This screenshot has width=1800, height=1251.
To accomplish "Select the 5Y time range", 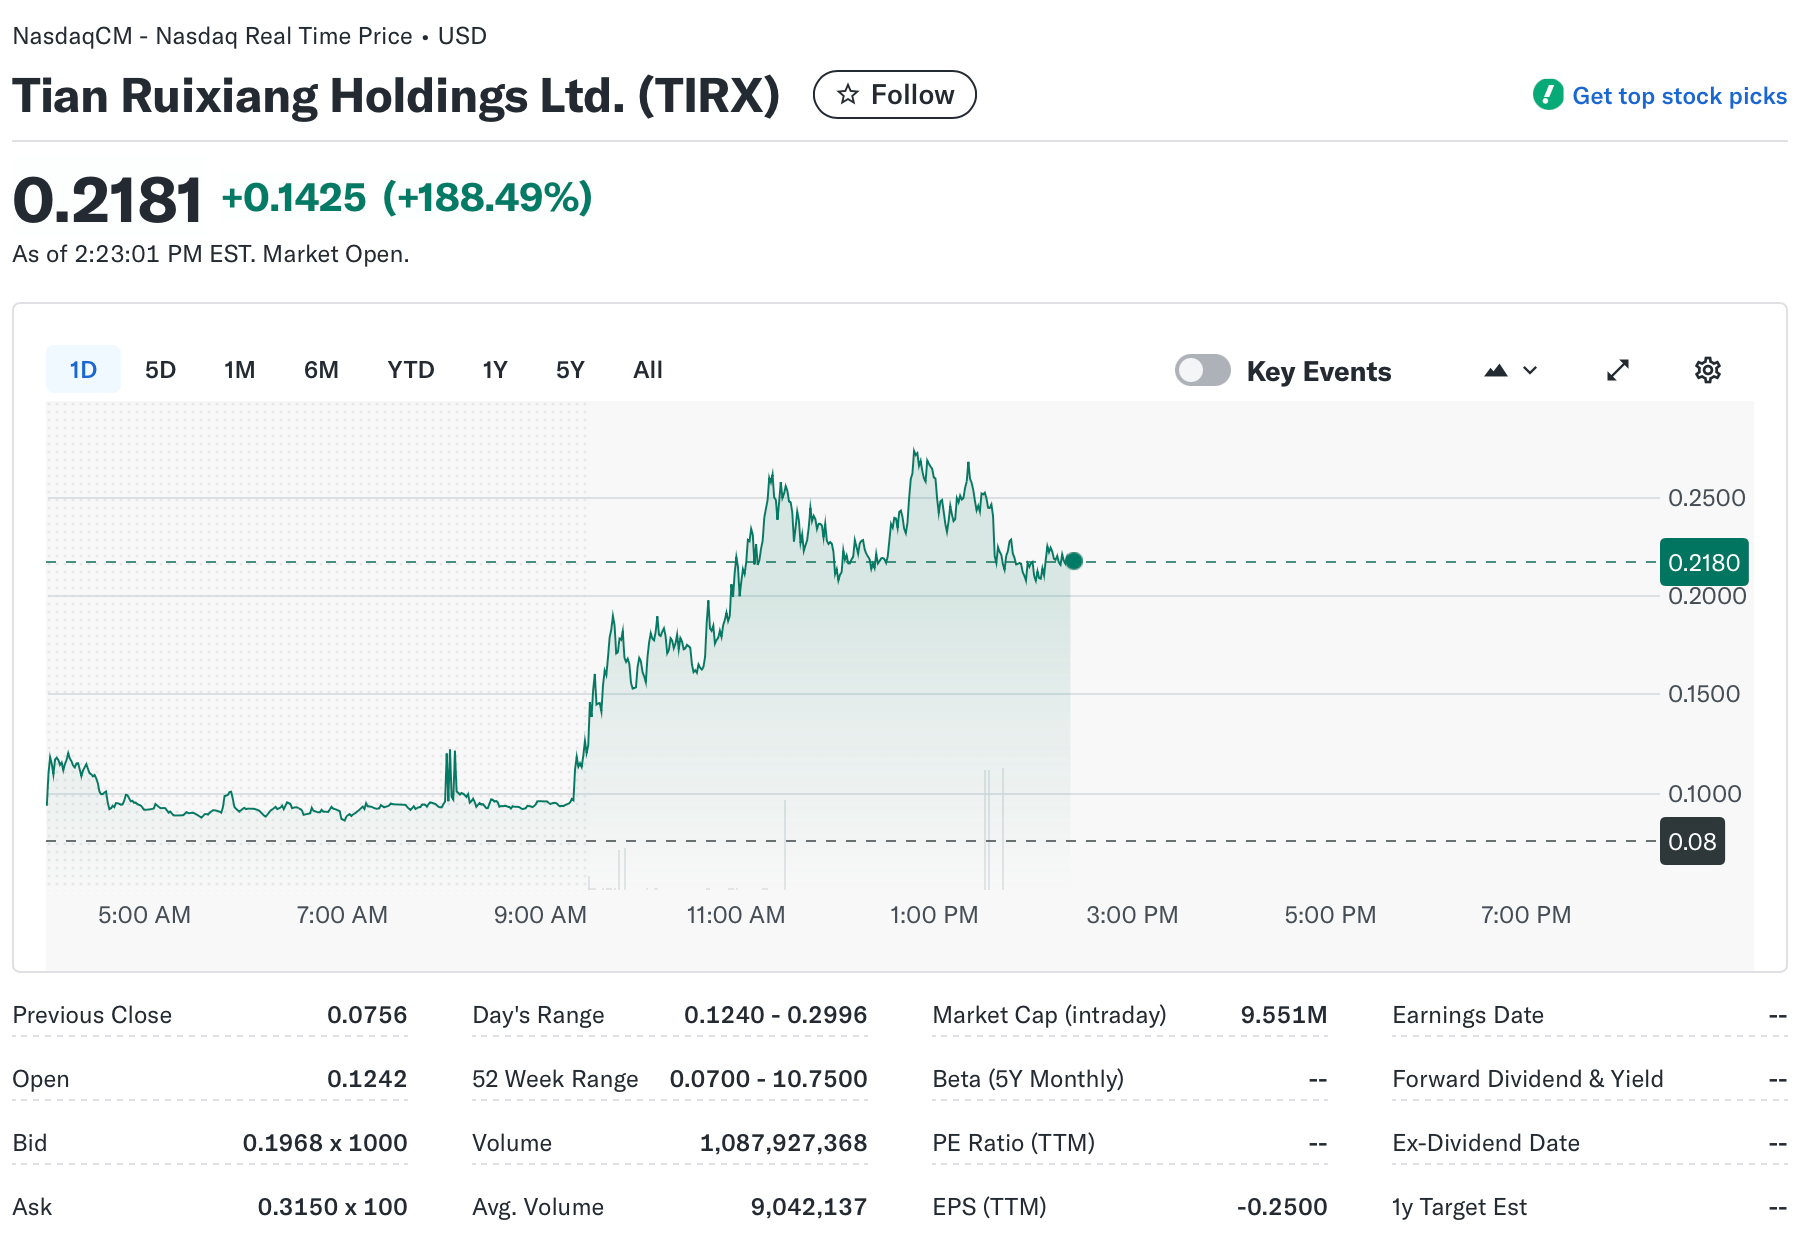I will click(570, 369).
